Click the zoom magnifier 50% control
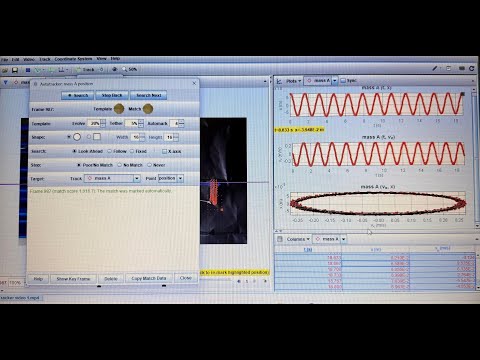The image size is (480, 360). [x=130, y=69]
